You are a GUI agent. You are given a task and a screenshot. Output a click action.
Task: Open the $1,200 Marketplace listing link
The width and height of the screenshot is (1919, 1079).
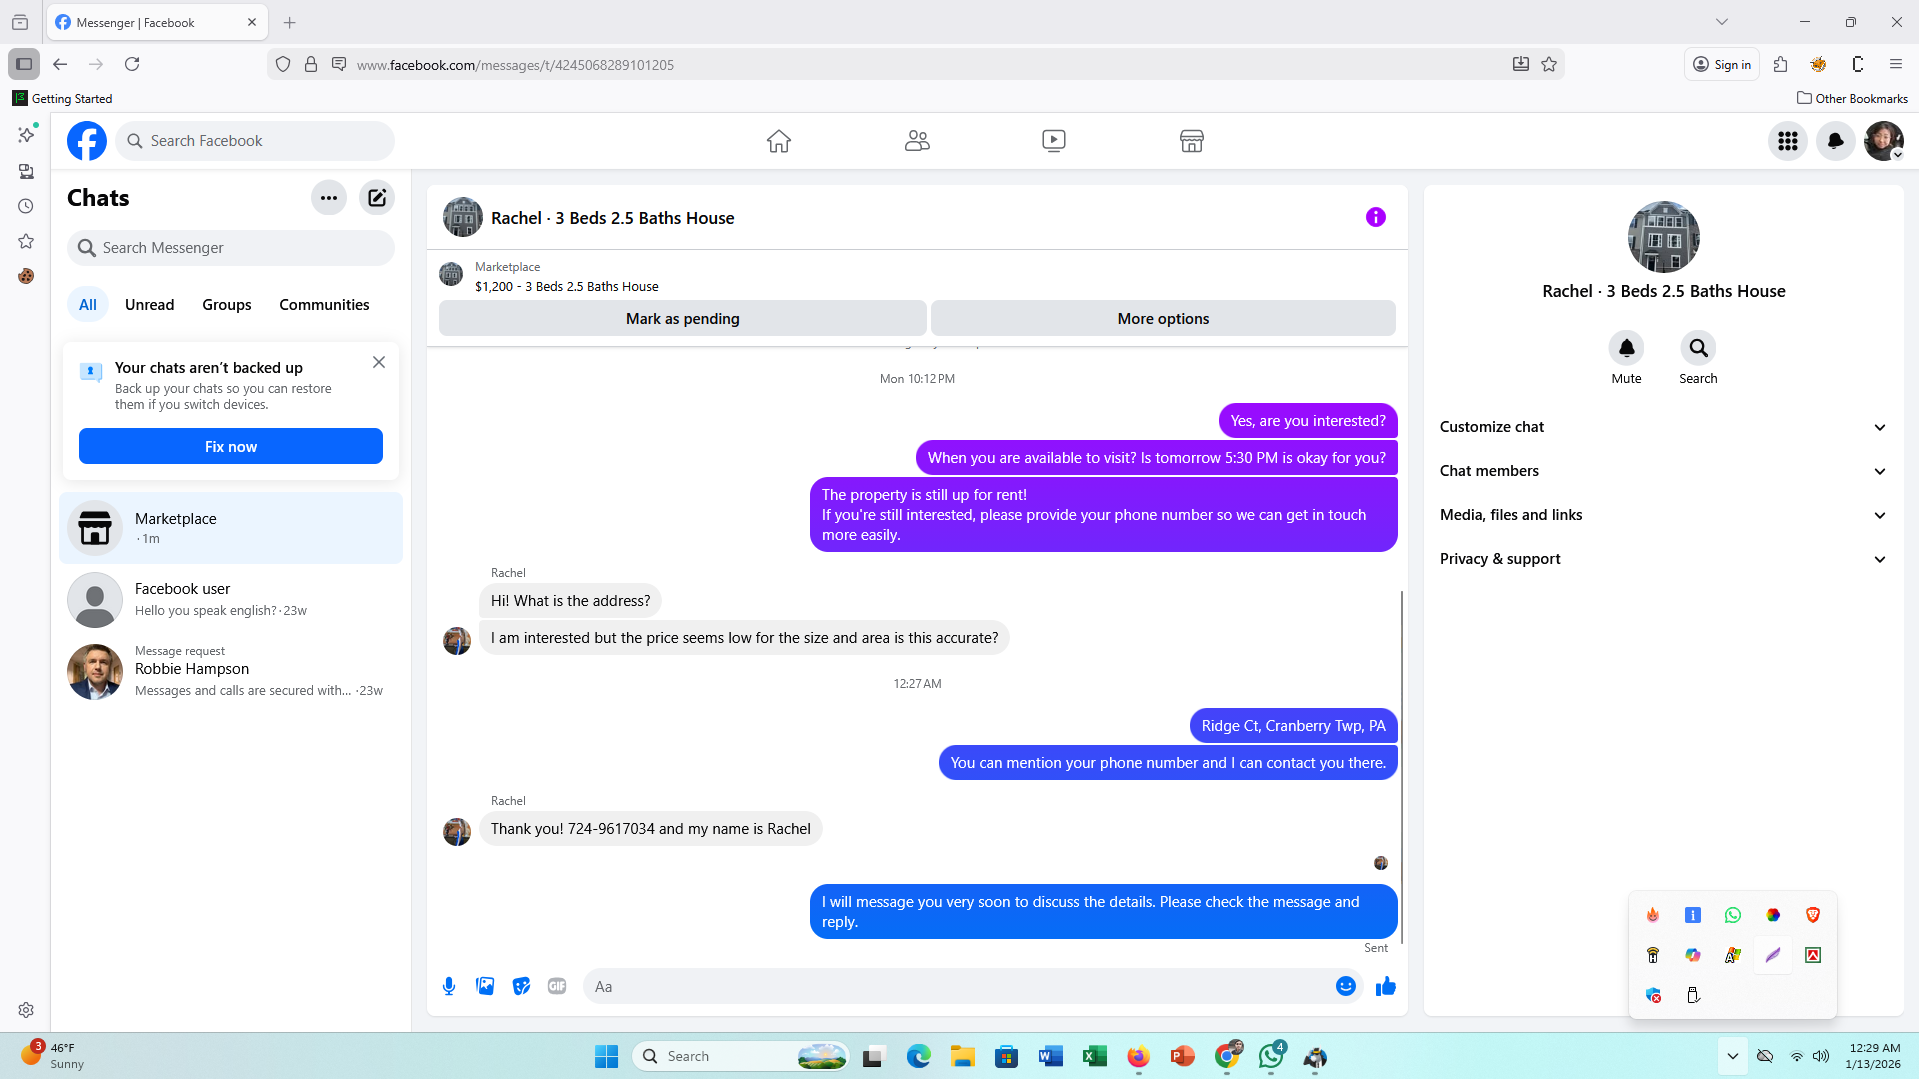click(566, 287)
